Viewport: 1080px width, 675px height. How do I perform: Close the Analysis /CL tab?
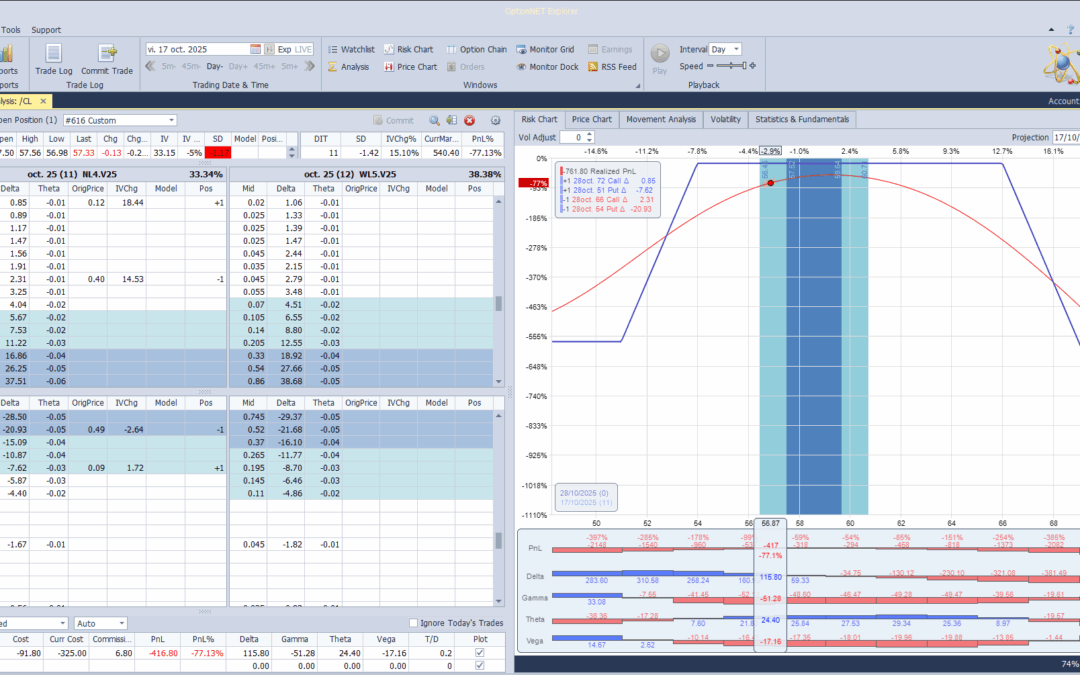[x=43, y=101]
